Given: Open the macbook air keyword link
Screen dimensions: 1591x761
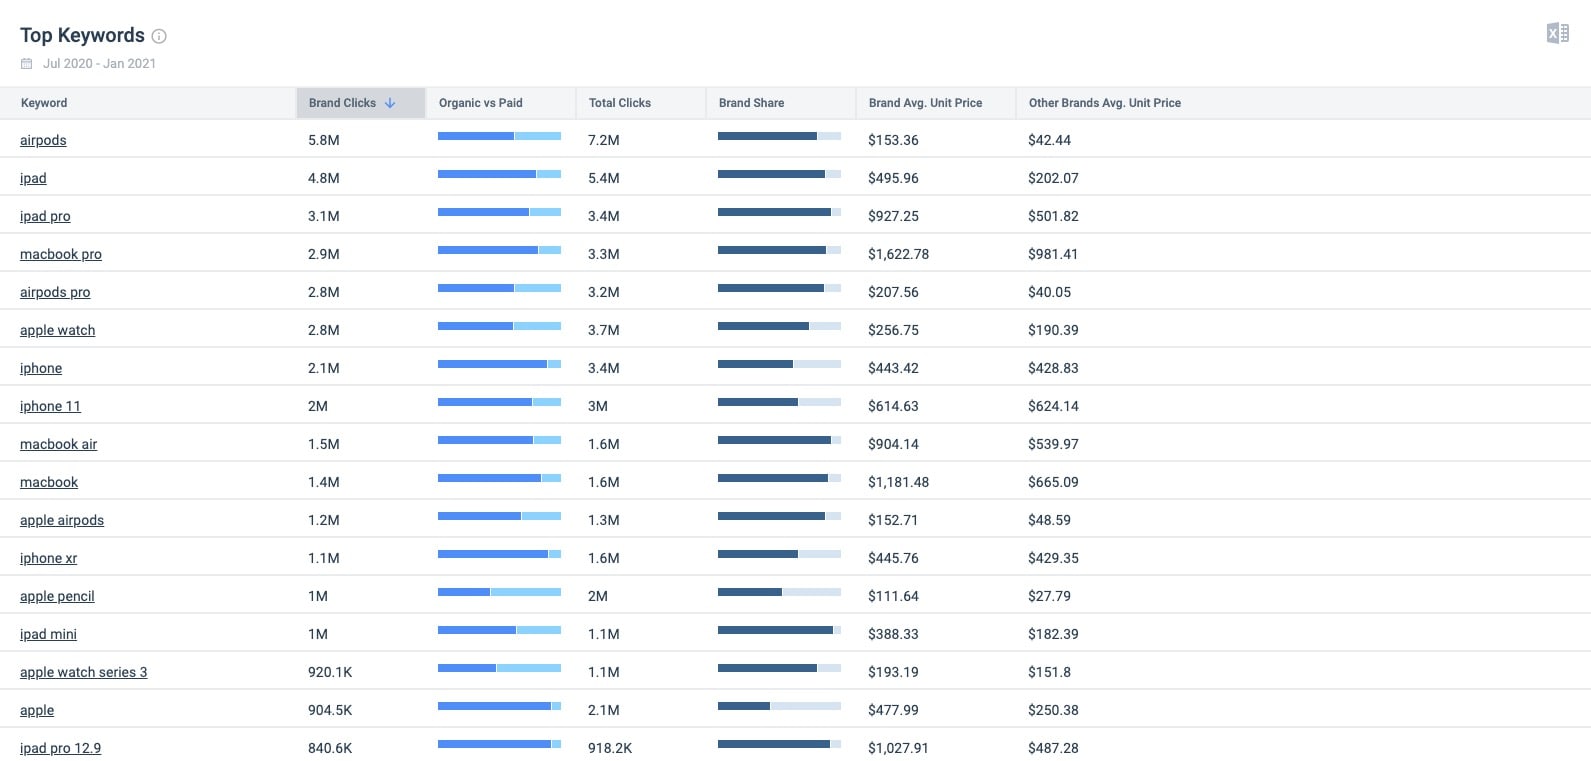Looking at the screenshot, I should point(59,444).
